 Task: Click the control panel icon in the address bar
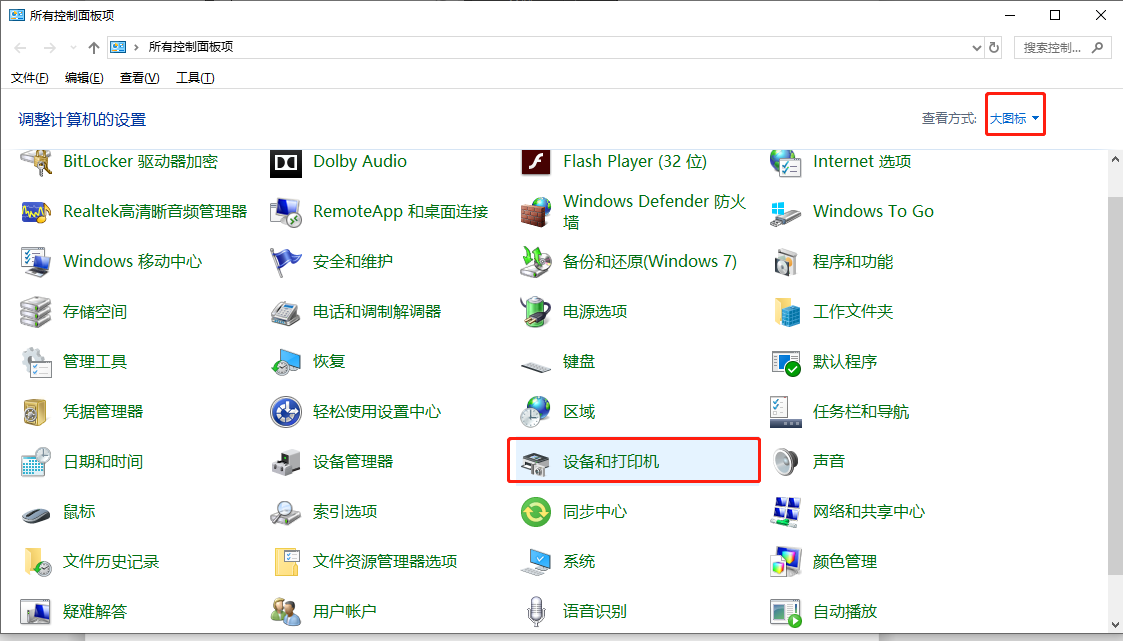tap(118, 47)
